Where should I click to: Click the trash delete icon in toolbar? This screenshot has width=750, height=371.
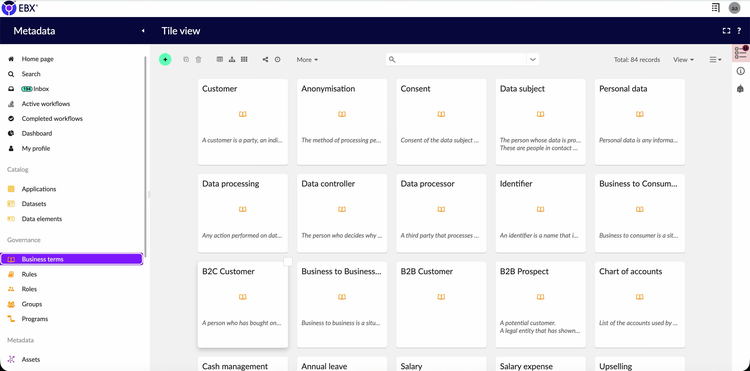coord(199,59)
